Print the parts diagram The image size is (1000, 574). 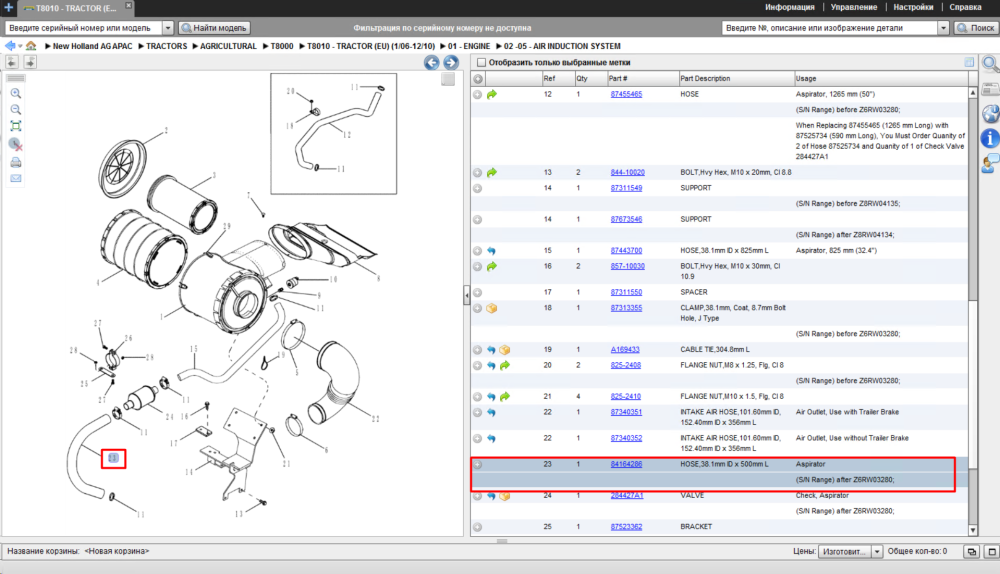16,162
